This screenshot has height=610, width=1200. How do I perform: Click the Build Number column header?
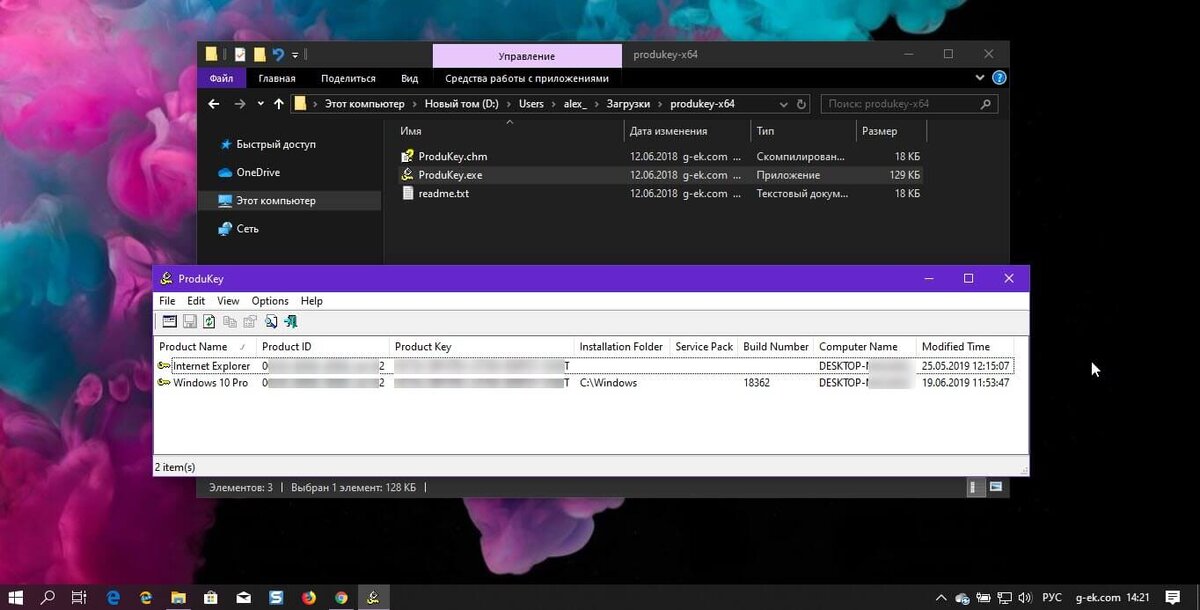click(776, 347)
